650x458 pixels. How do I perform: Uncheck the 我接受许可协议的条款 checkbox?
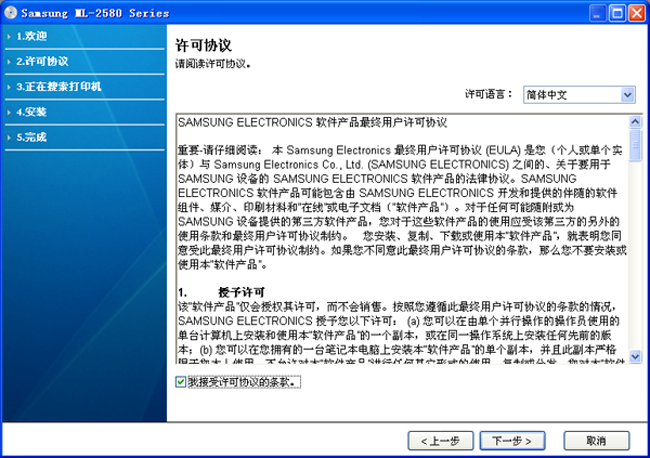click(x=180, y=382)
